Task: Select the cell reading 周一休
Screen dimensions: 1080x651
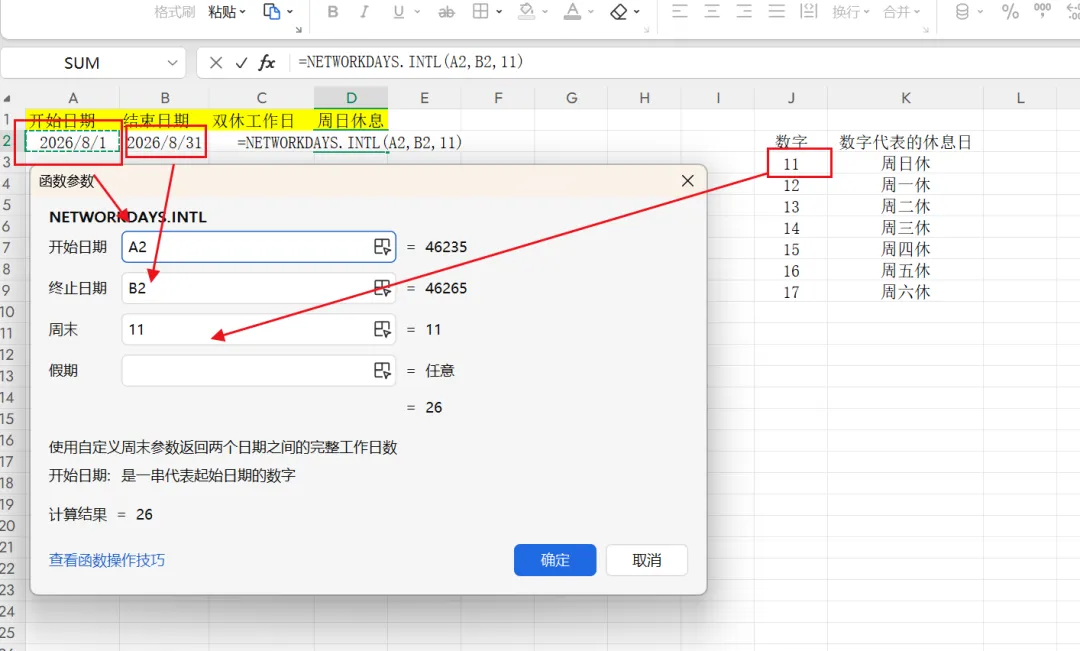Action: 906,185
